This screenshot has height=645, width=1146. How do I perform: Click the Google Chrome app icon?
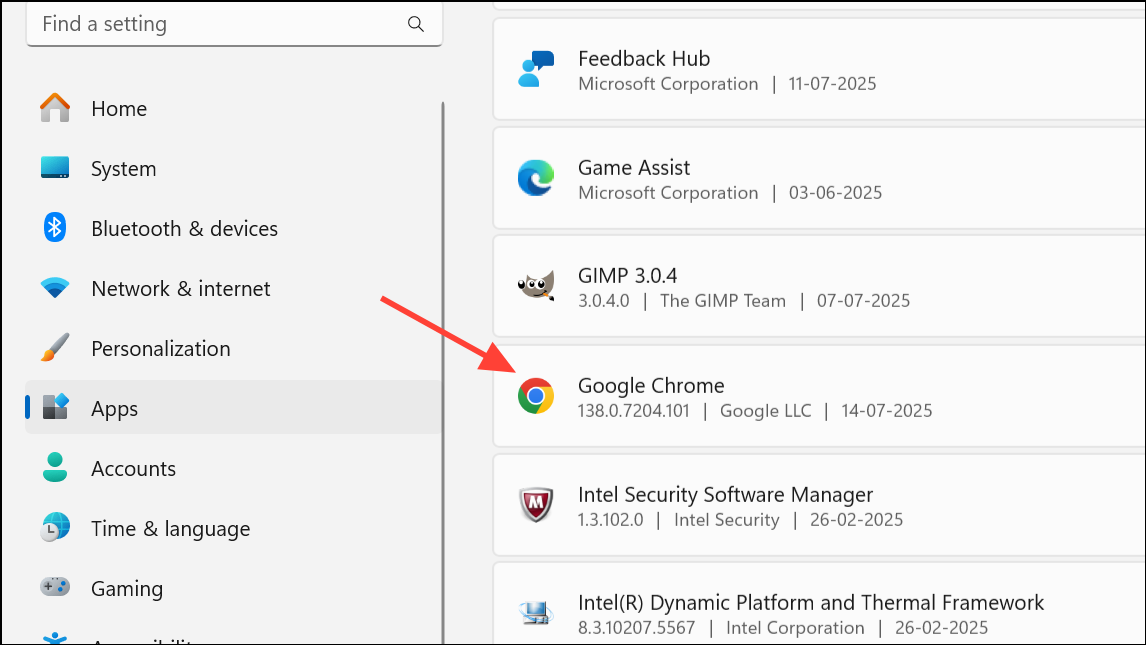536,396
